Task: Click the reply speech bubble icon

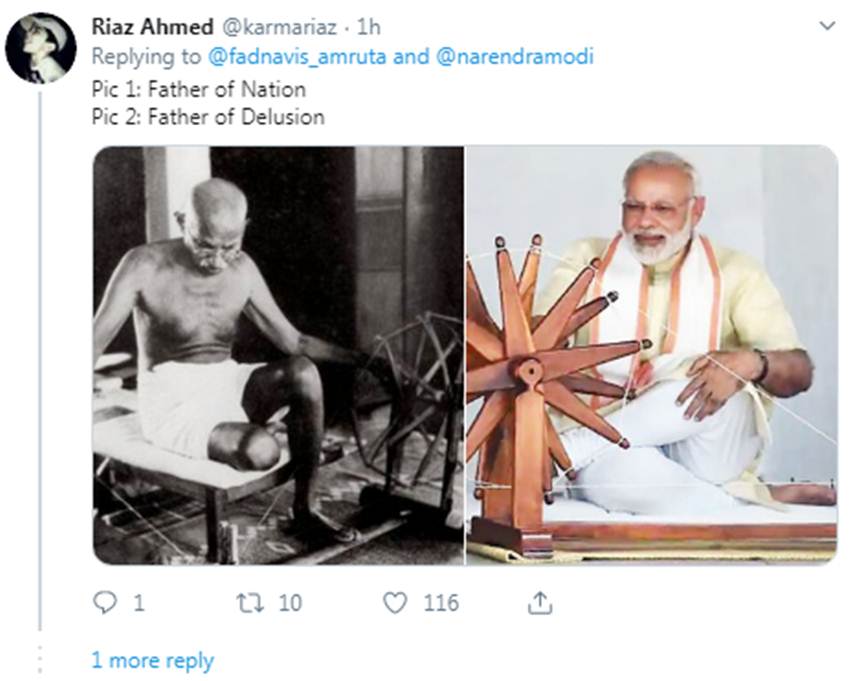Action: pos(106,602)
